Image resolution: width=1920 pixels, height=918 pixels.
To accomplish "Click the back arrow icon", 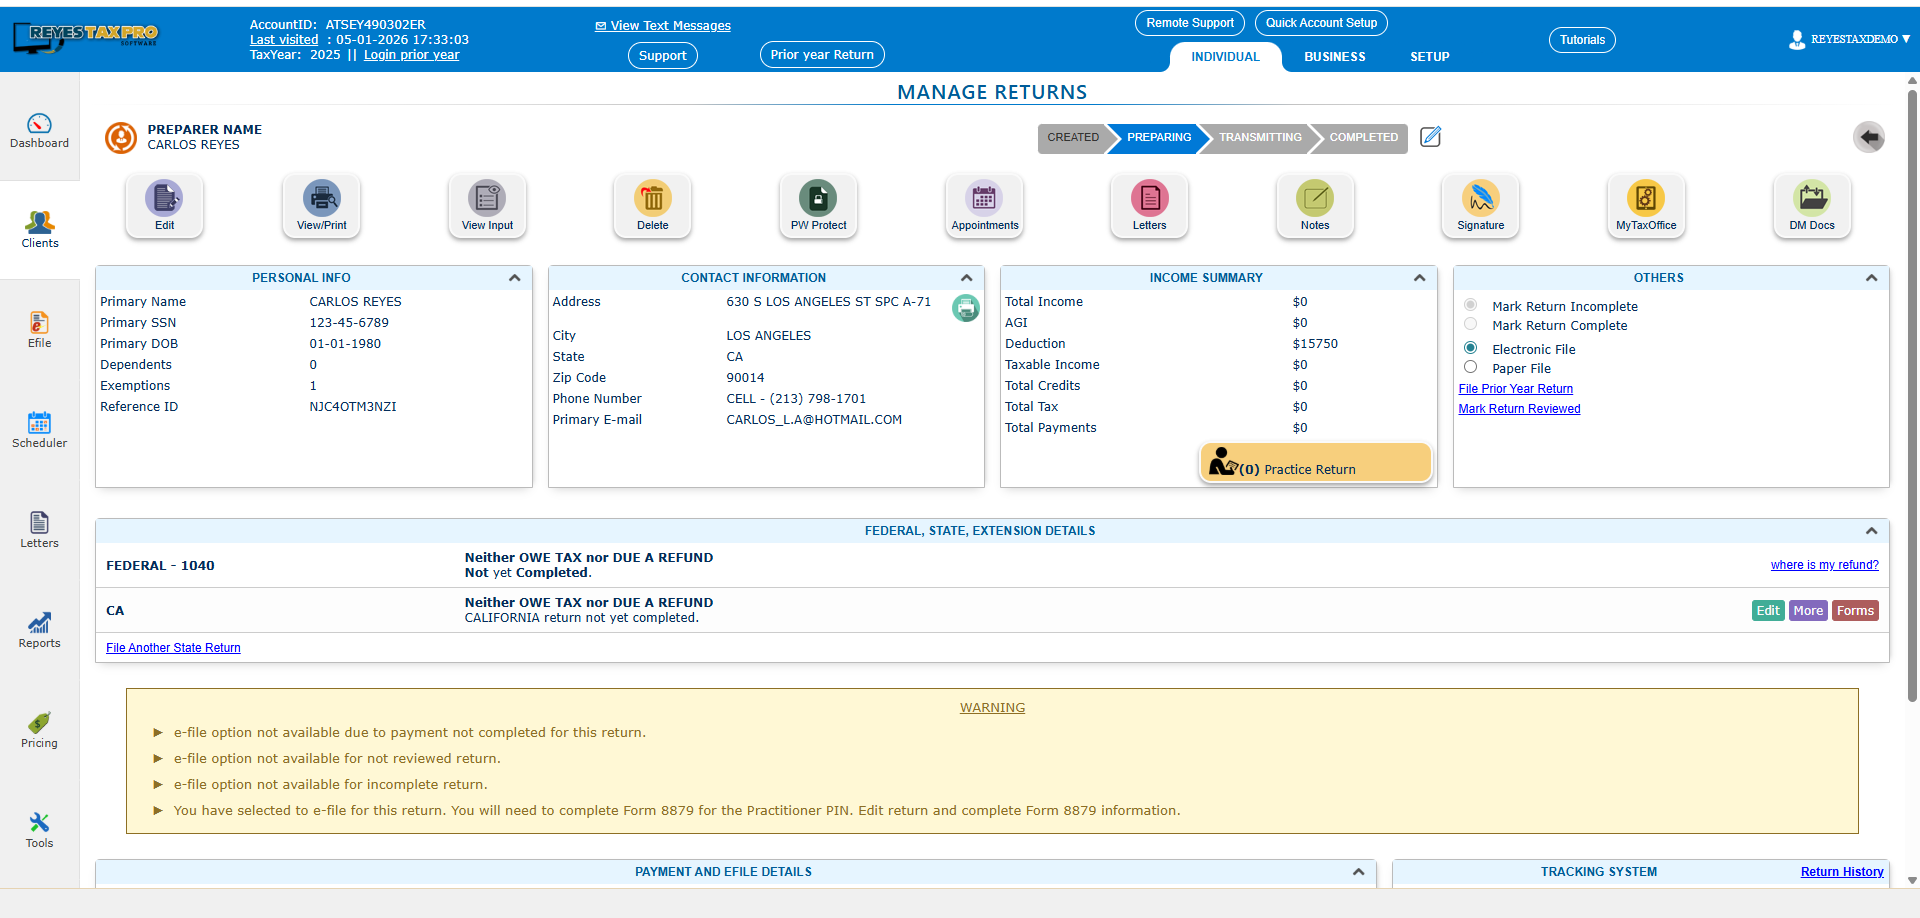I will pyautogui.click(x=1869, y=137).
